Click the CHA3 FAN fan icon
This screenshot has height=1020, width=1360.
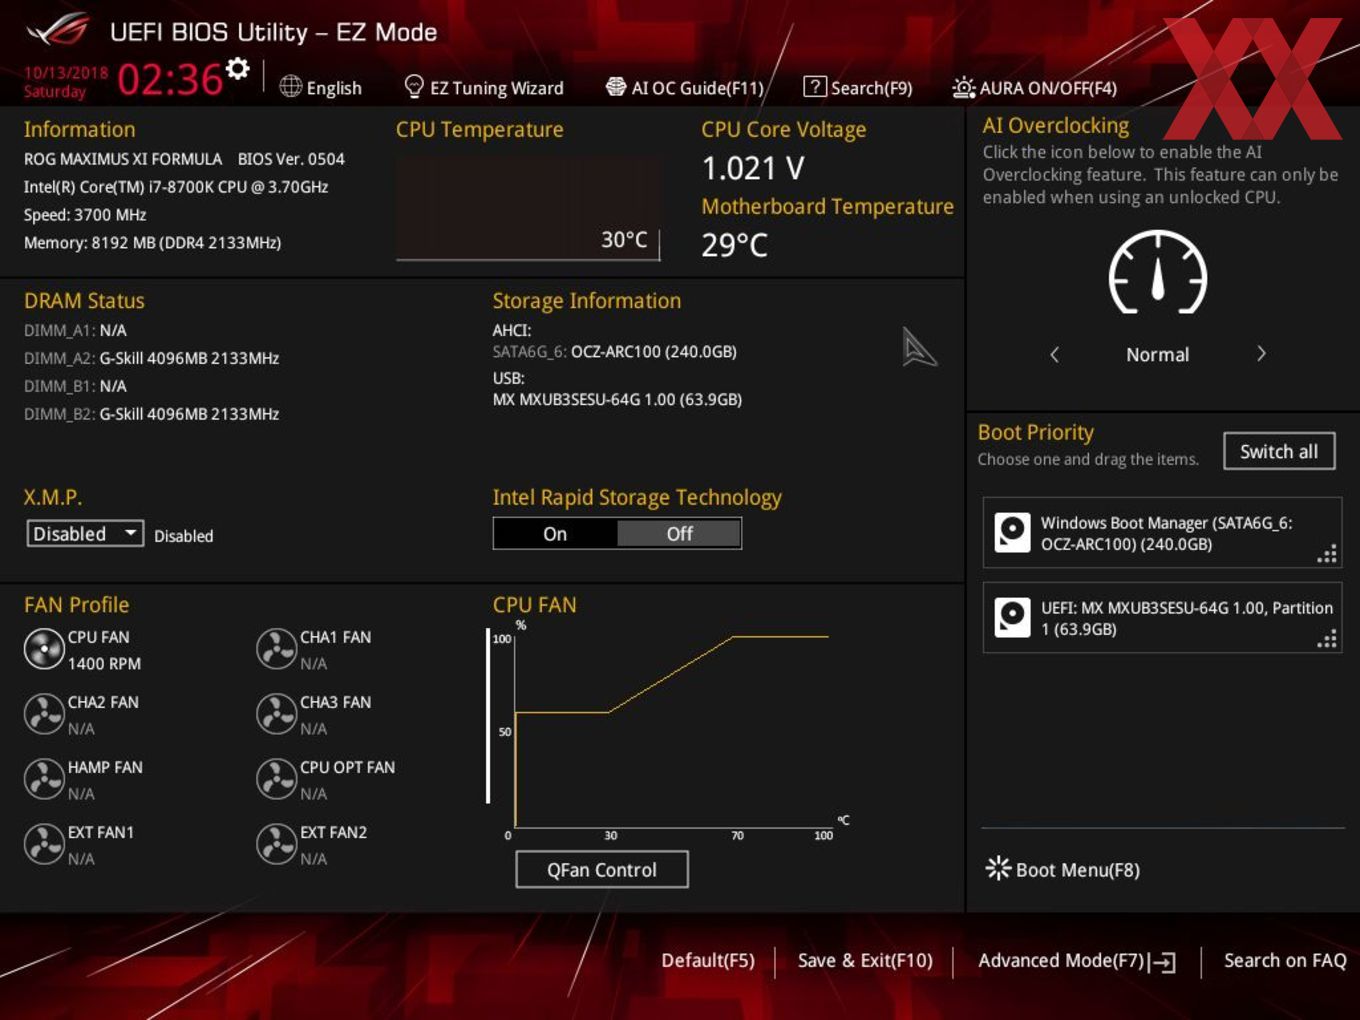click(x=276, y=714)
